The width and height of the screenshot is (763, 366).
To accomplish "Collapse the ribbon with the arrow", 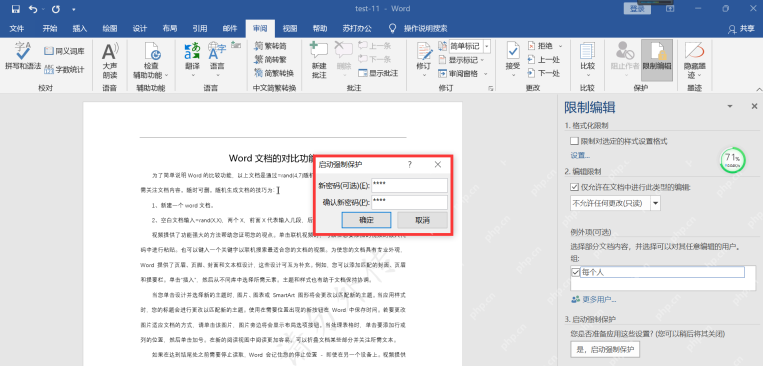I will point(759,89).
